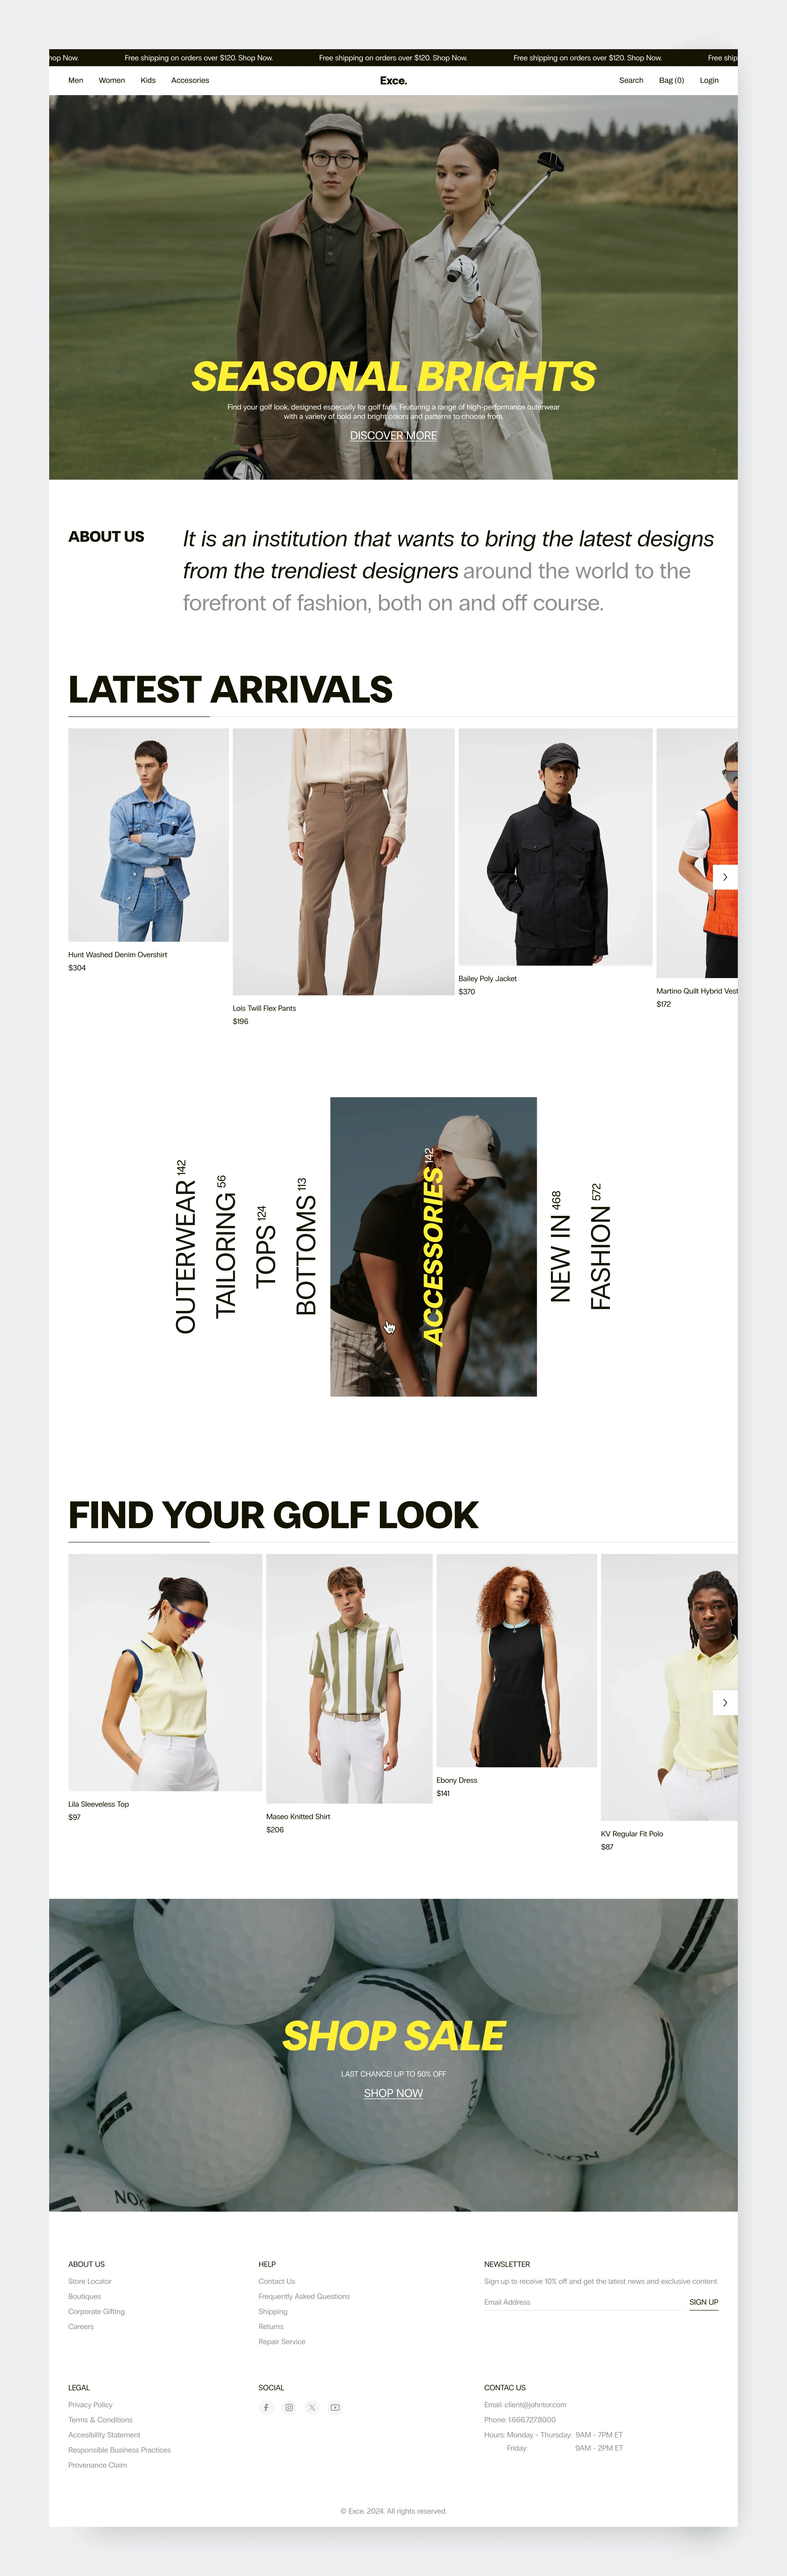Open the Women menu item
787x2576 pixels.
pyautogui.click(x=112, y=80)
